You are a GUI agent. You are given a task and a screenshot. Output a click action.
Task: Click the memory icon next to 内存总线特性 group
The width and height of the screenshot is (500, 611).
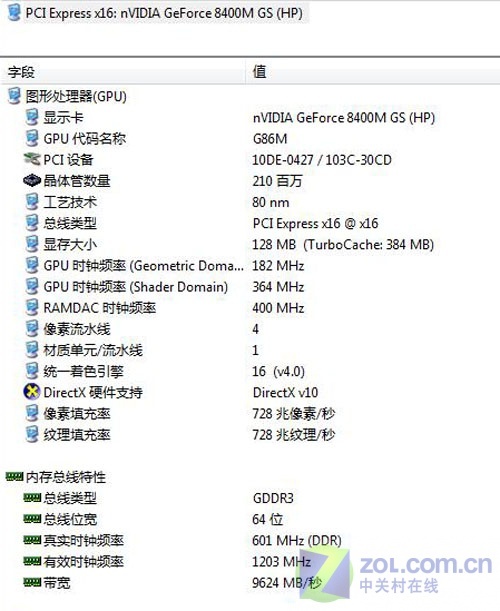(14, 476)
